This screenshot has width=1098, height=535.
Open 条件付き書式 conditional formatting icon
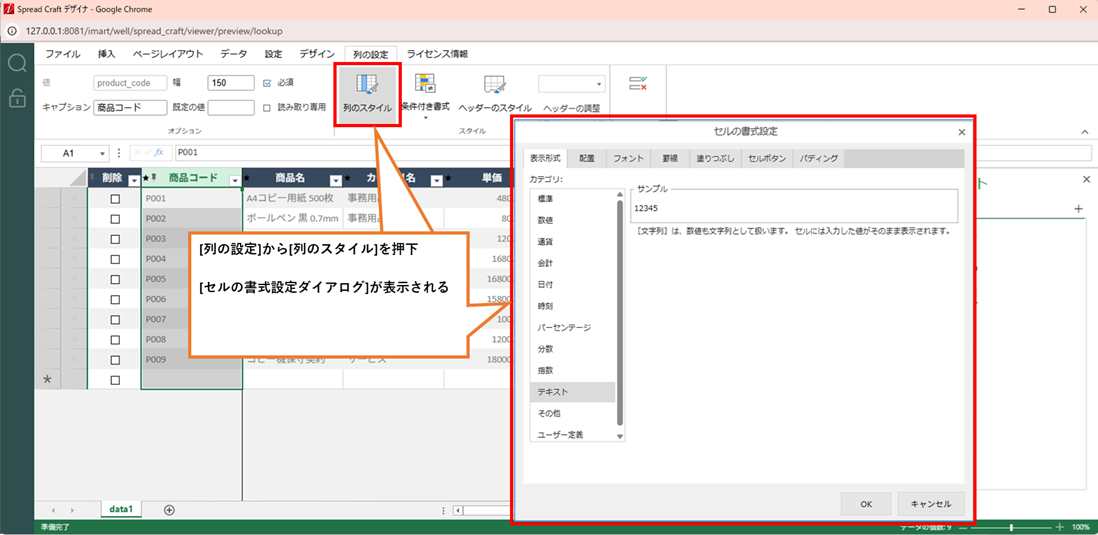(x=425, y=87)
